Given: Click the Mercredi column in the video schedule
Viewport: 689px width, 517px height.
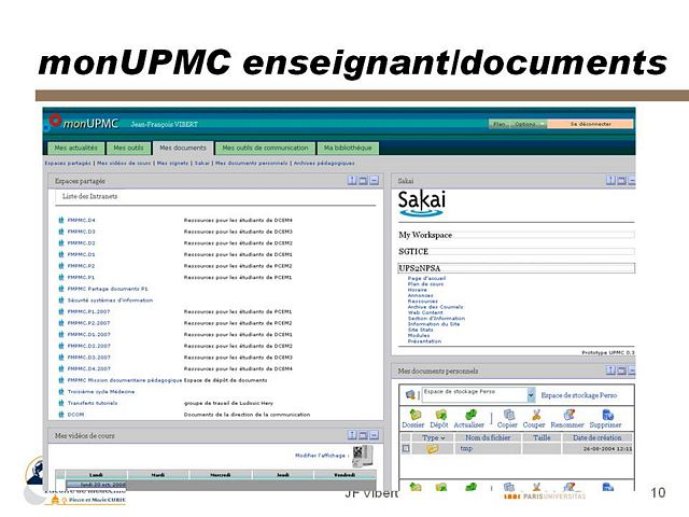Looking at the screenshot, I should pos(221,475).
